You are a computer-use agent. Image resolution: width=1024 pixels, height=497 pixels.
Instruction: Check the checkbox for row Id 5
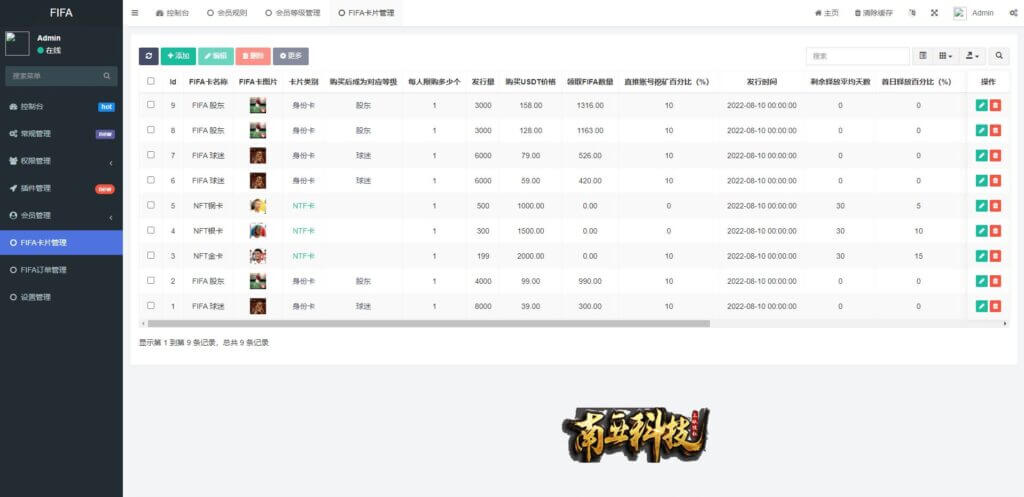[151, 205]
